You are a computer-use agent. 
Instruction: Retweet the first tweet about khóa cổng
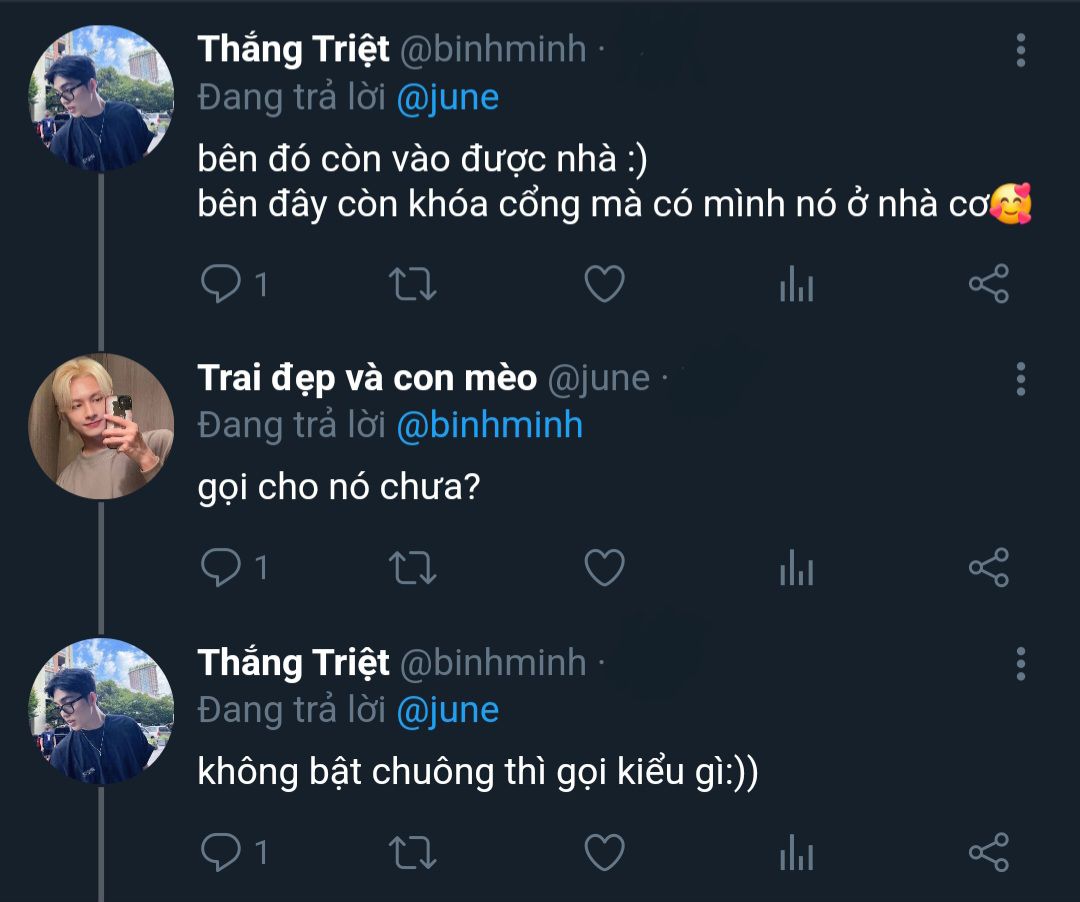click(x=411, y=285)
